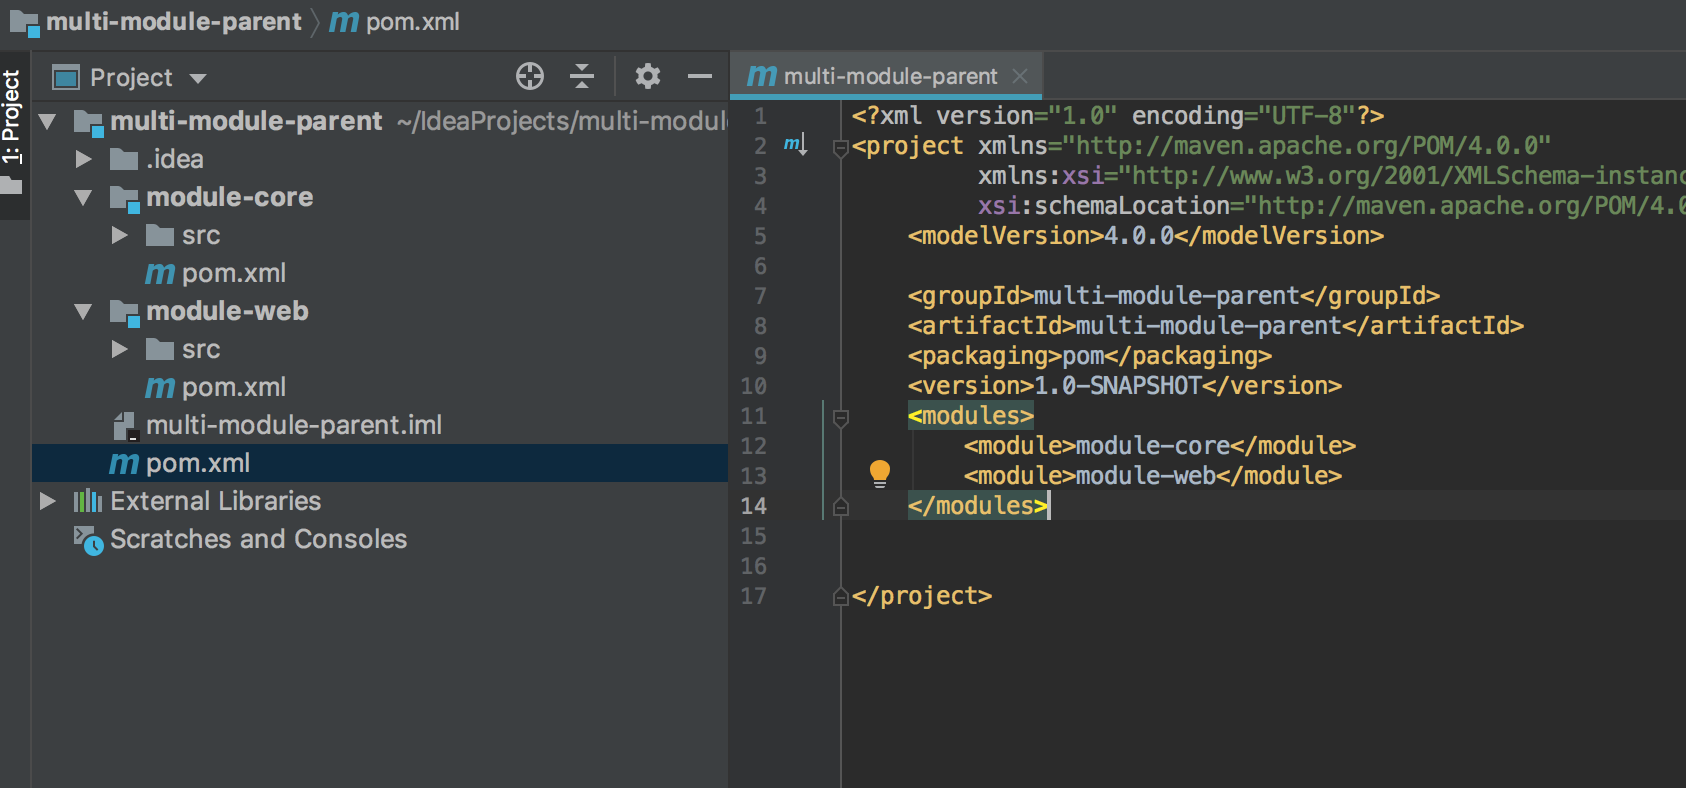Click the Maven gutter icon on line 2
The image size is (1686, 788).
(795, 145)
